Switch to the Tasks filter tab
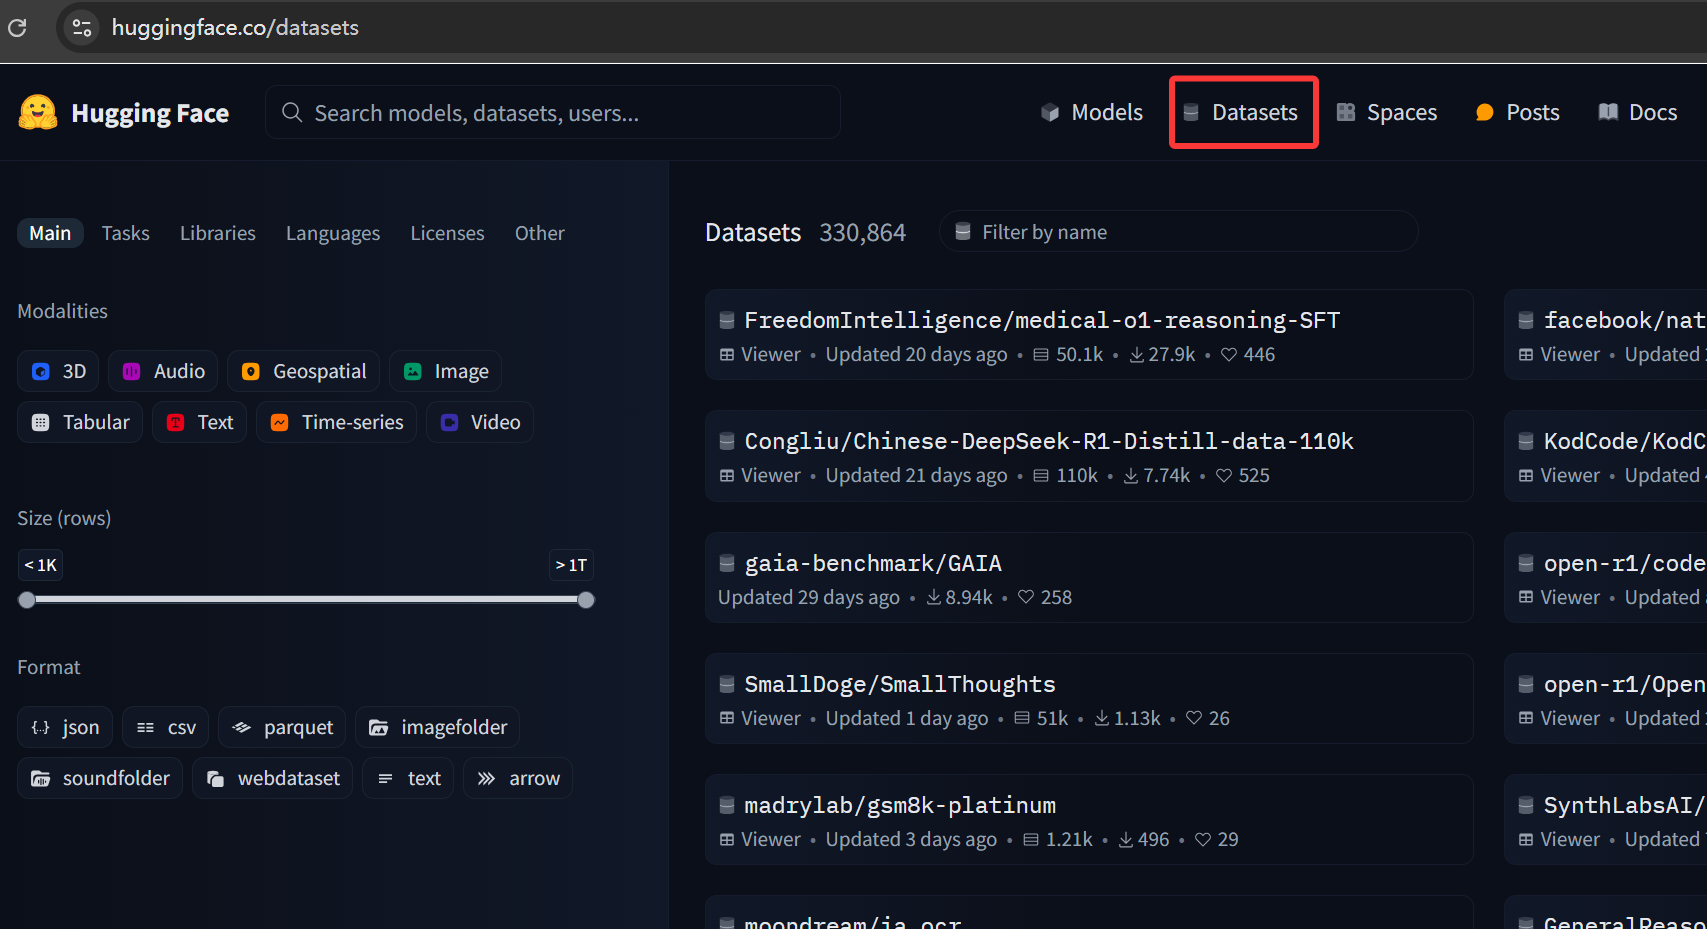This screenshot has height=929, width=1707. click(x=126, y=233)
